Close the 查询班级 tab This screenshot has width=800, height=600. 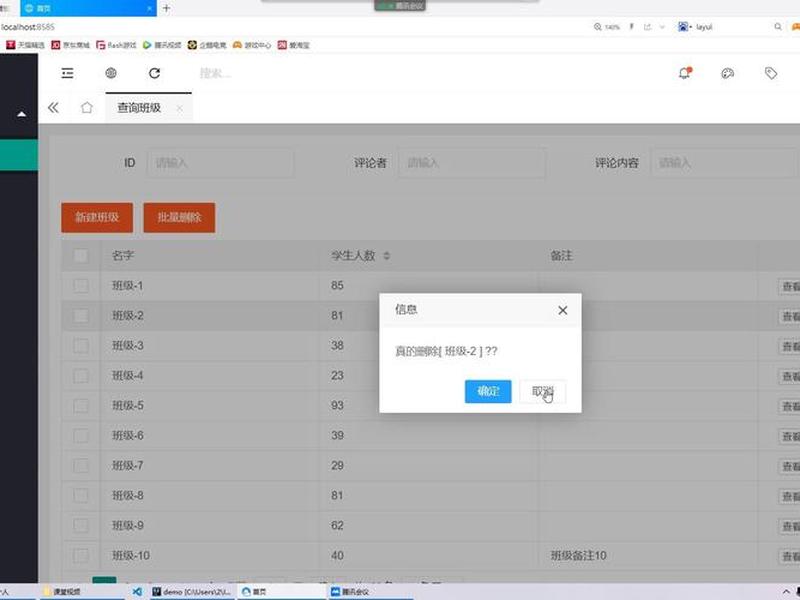coord(179,108)
